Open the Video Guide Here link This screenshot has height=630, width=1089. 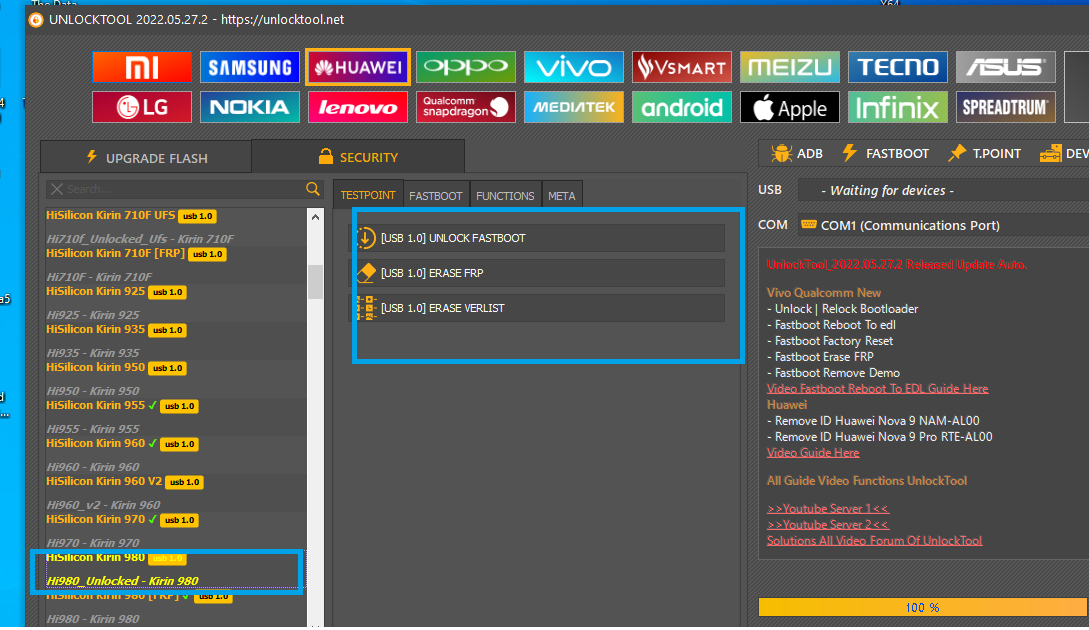coord(813,452)
